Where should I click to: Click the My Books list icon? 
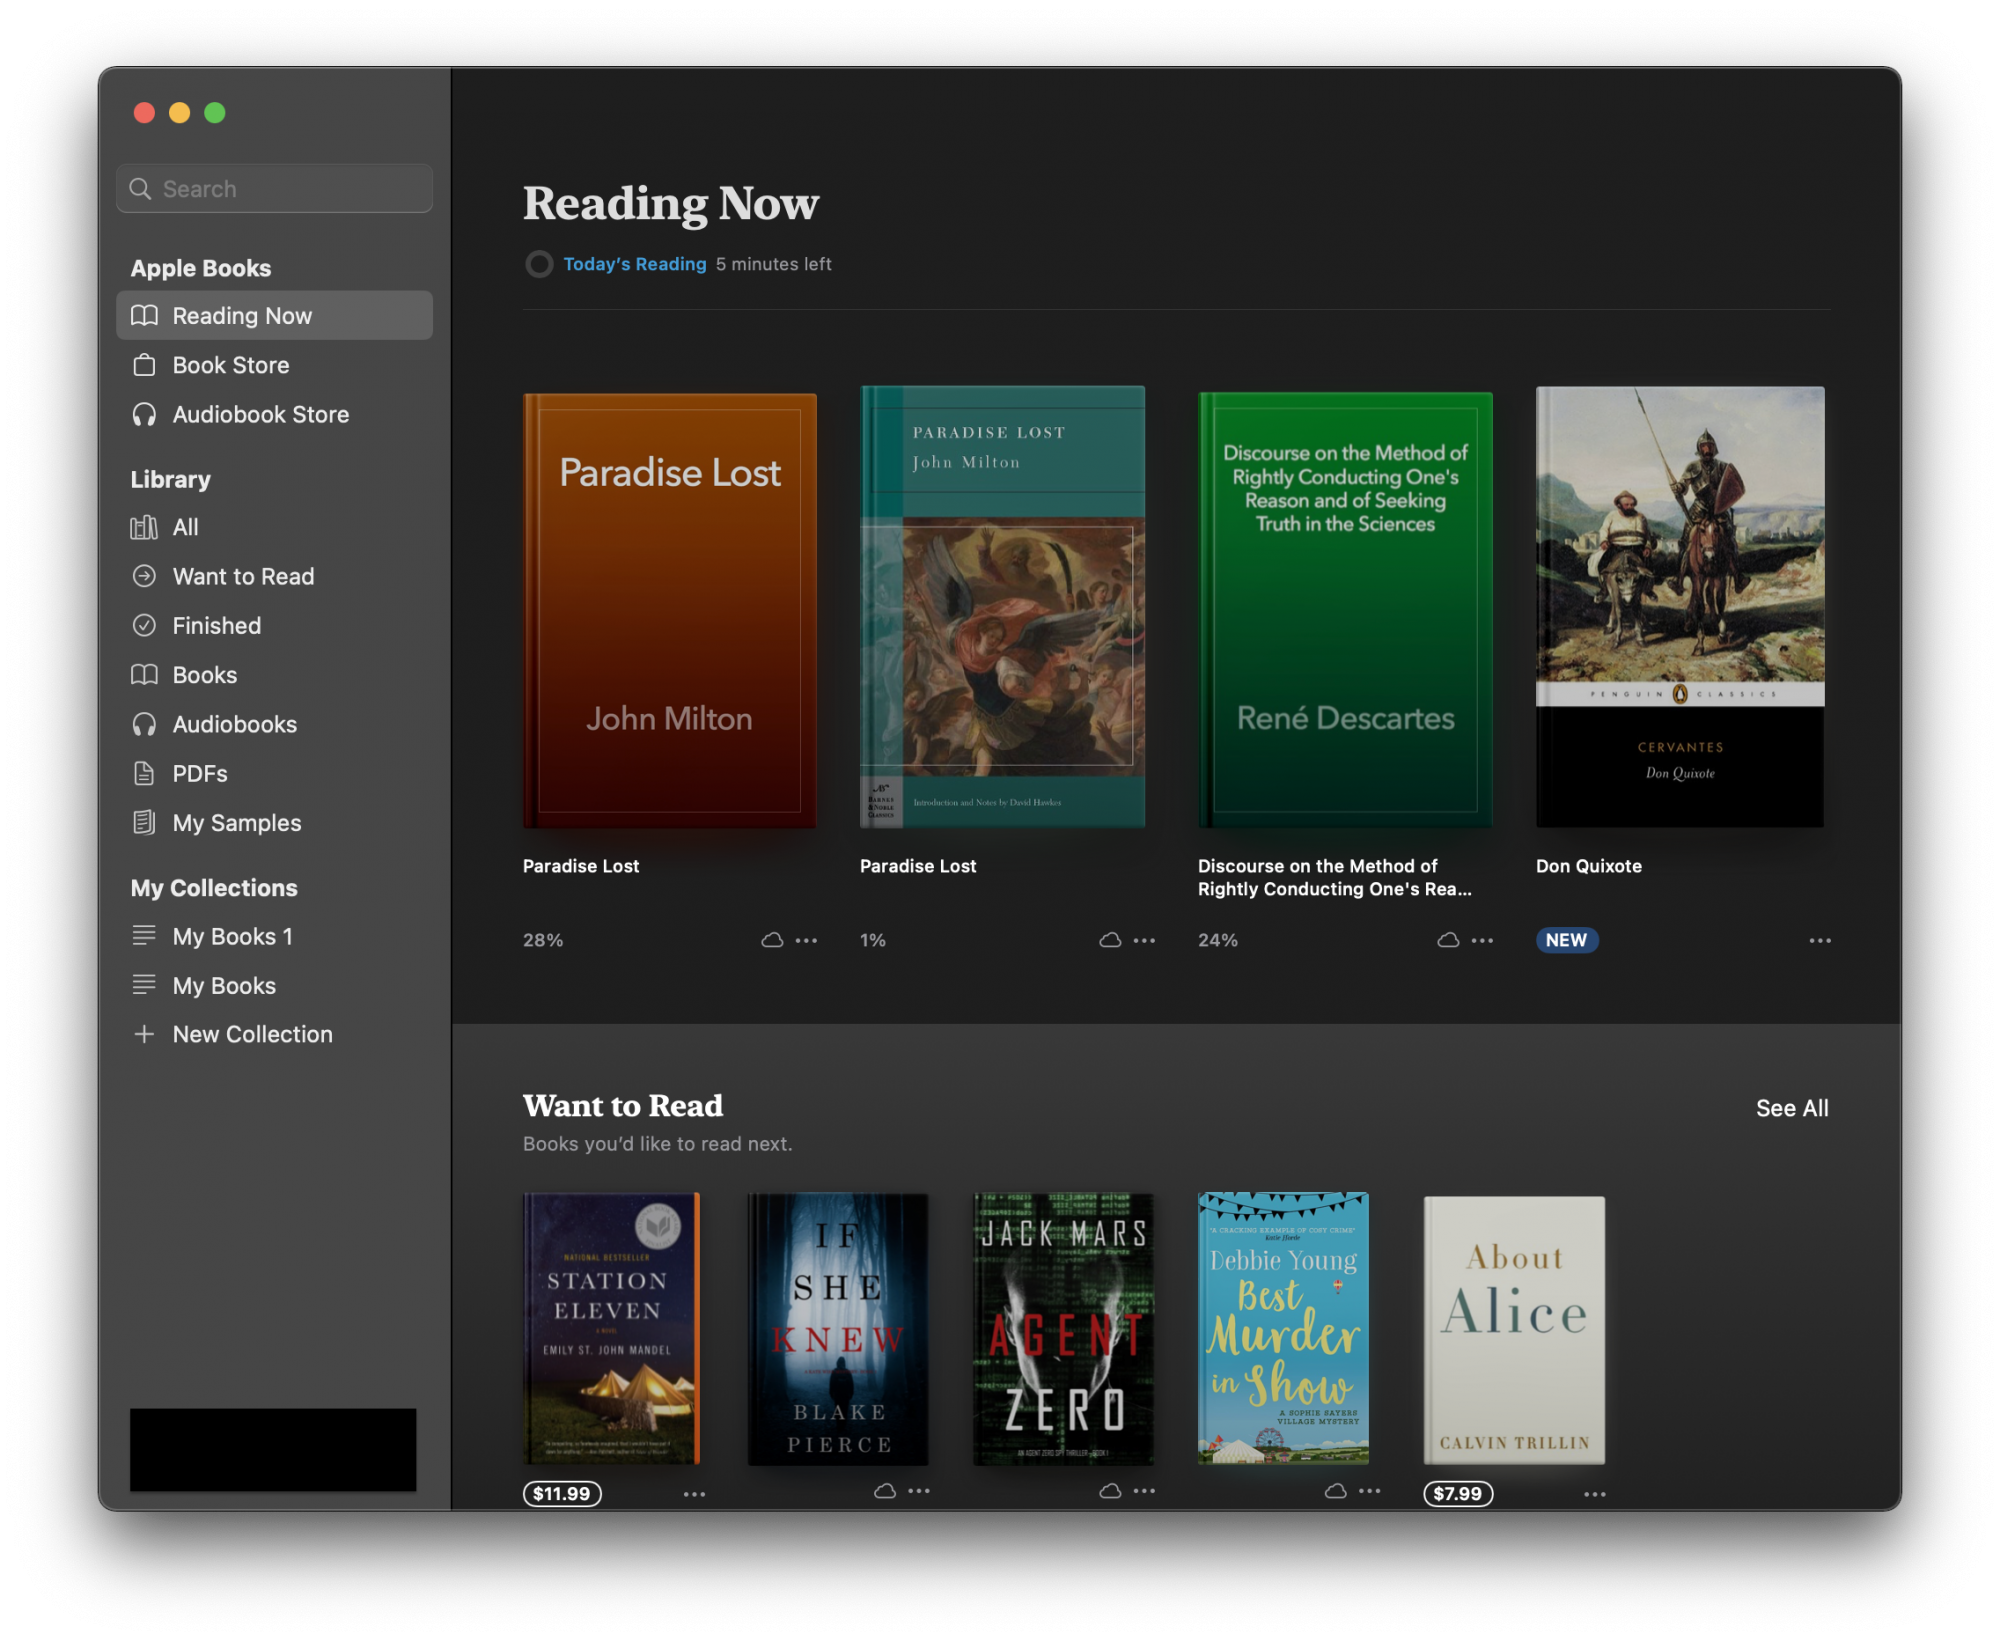144,984
